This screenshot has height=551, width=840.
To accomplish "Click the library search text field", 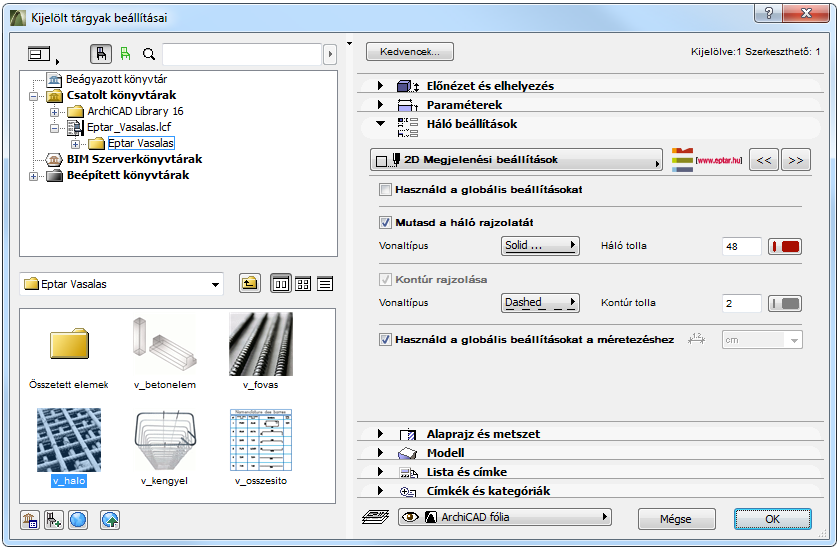I will pyautogui.click(x=242, y=54).
